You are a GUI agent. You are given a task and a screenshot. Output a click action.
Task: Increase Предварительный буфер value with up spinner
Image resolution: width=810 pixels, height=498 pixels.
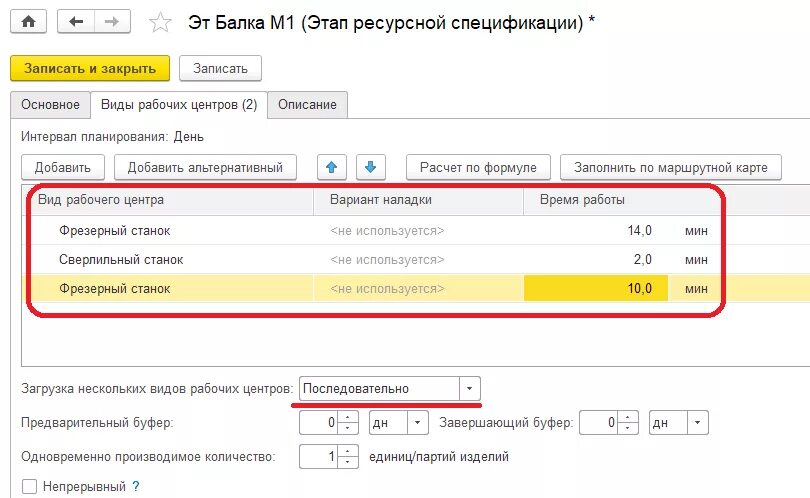(x=348, y=417)
